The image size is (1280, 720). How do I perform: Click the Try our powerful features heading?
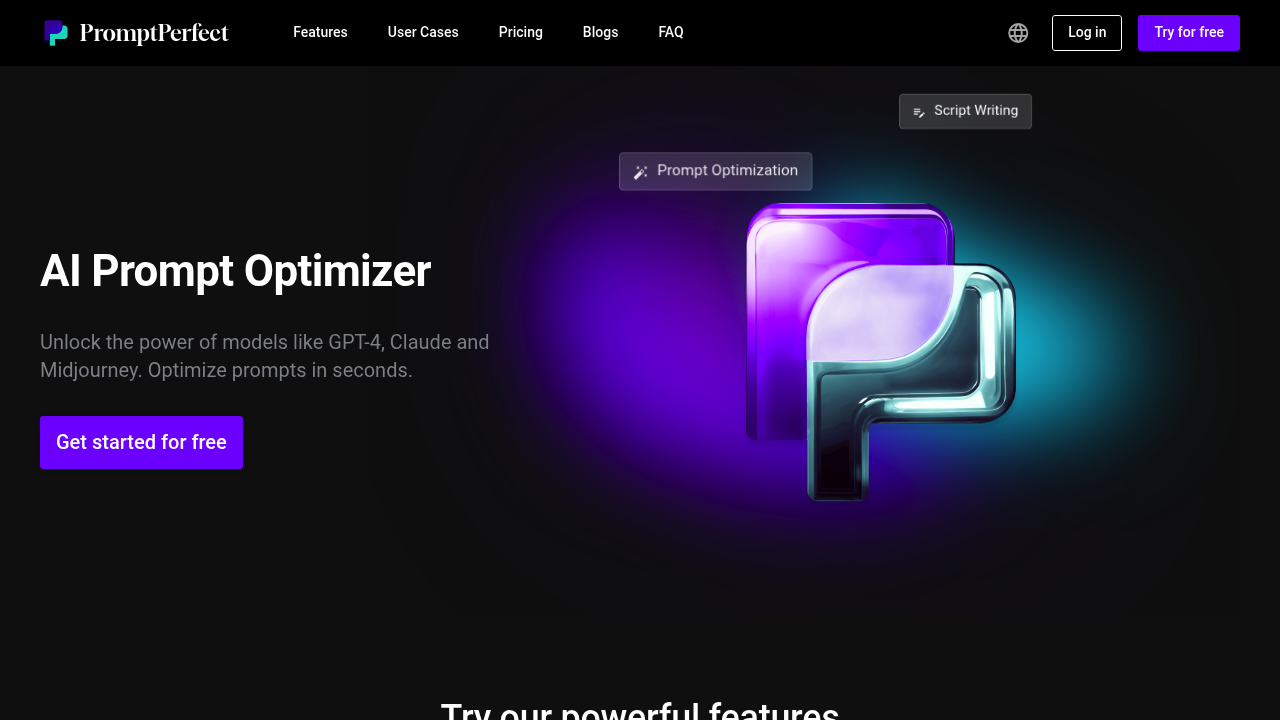pos(640,711)
